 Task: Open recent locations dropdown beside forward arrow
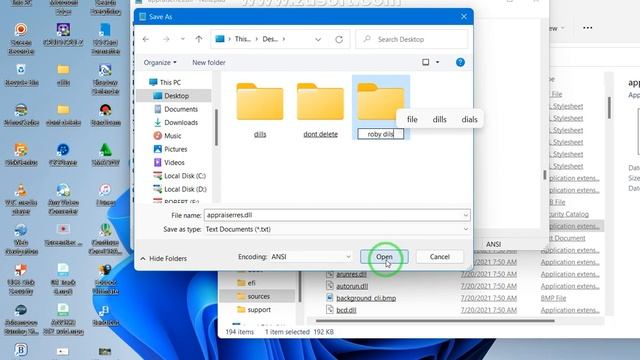(182, 39)
